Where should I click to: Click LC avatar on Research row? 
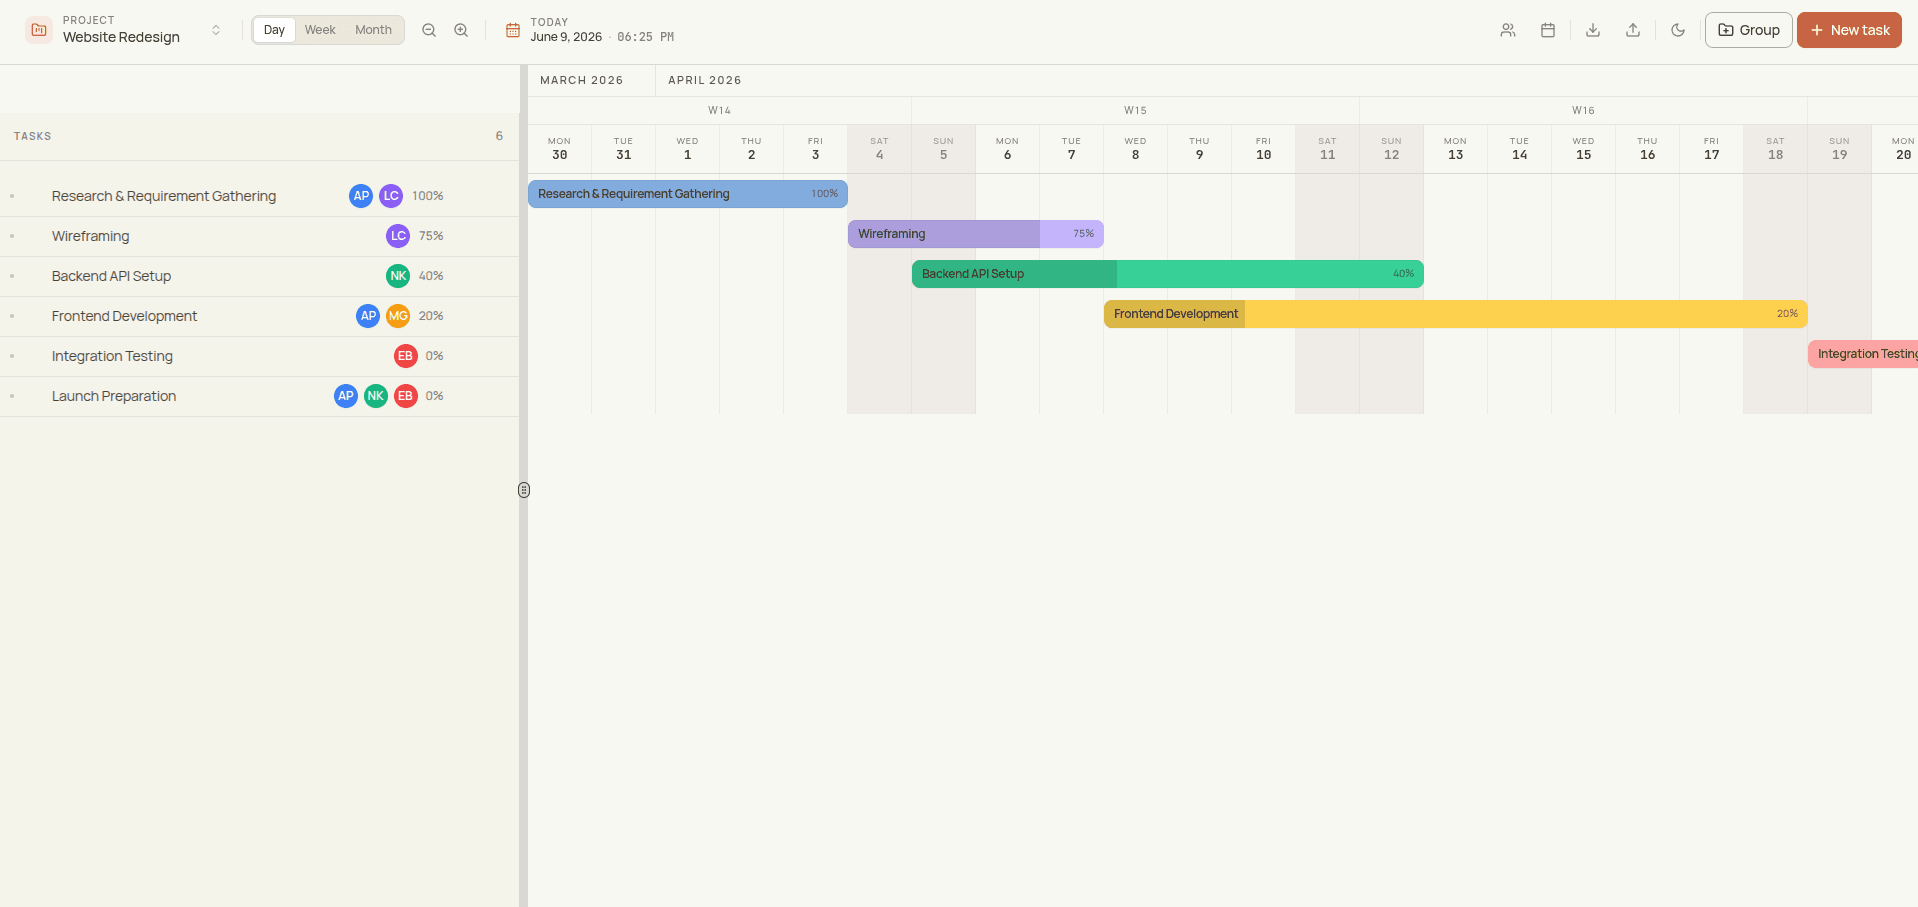click(391, 196)
